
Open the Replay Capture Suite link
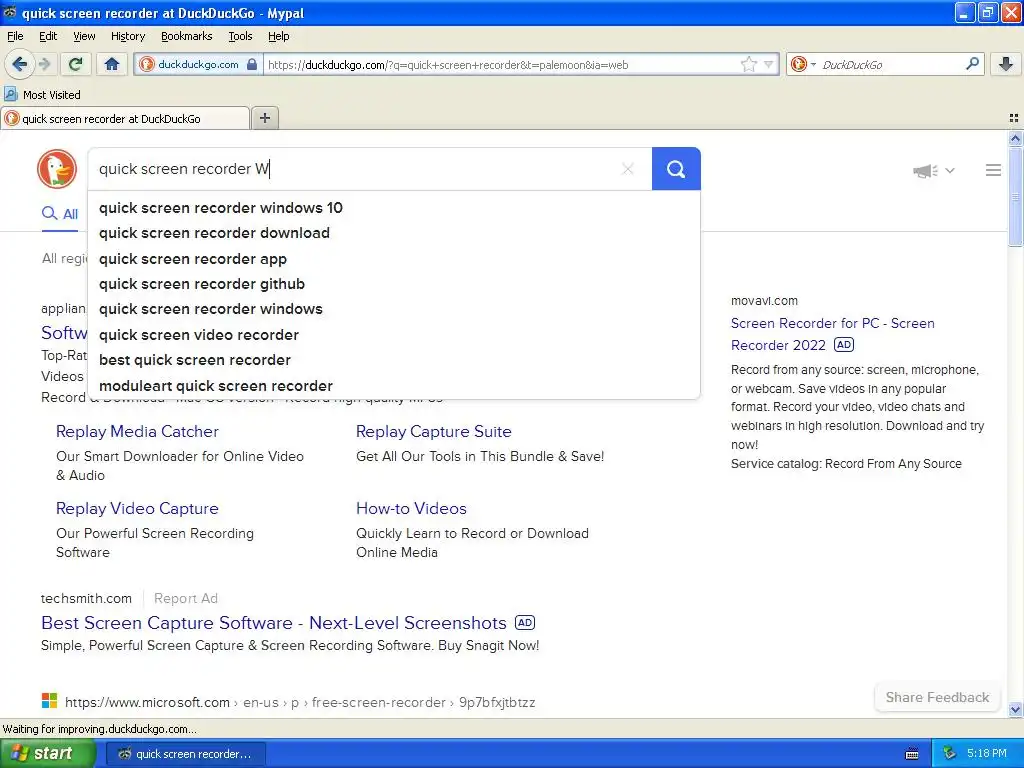pos(434,432)
